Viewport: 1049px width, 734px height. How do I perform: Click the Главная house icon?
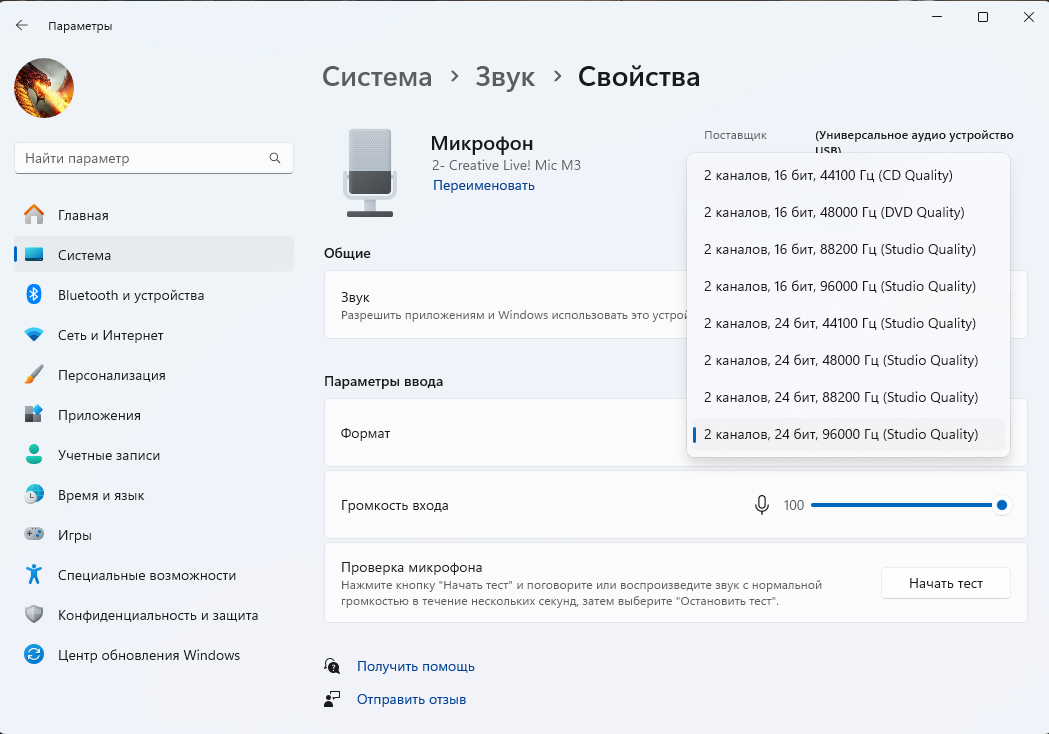33,214
